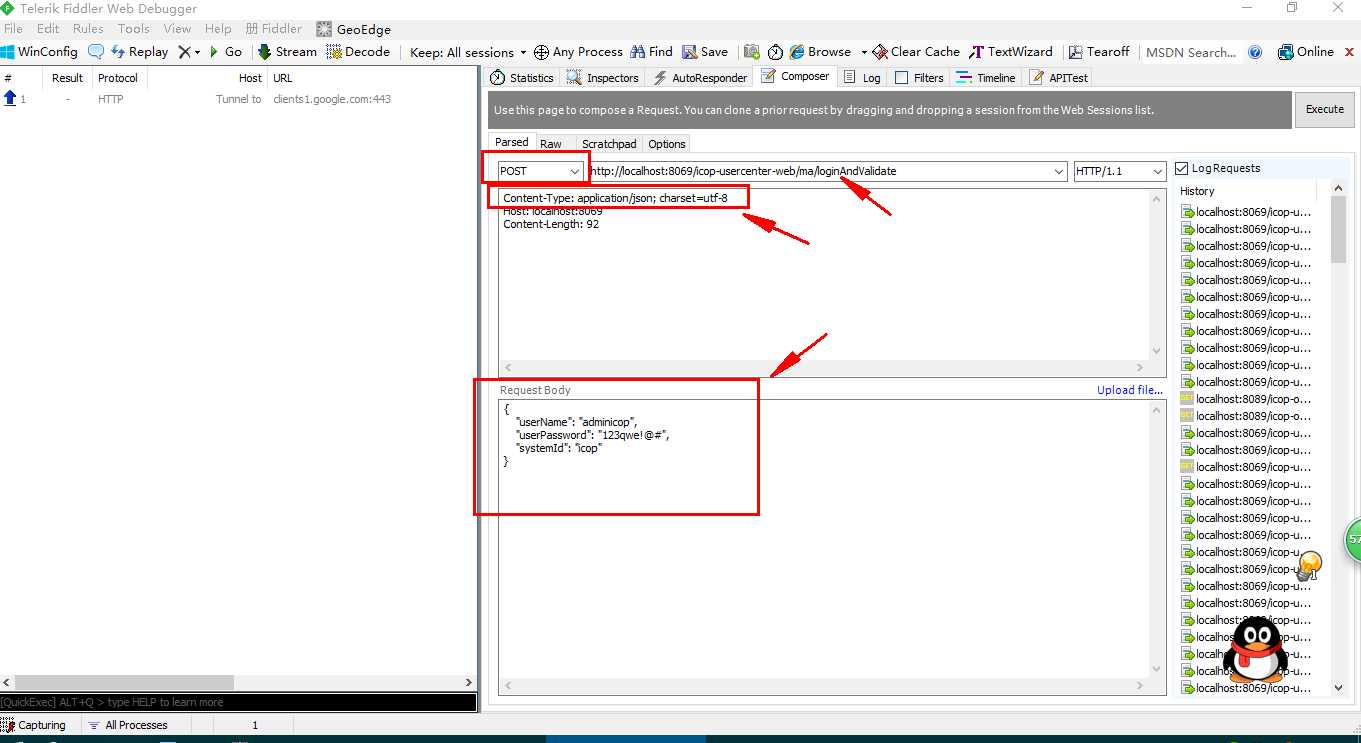Select the clients1.google.com:443 tunnel session

[238, 99]
